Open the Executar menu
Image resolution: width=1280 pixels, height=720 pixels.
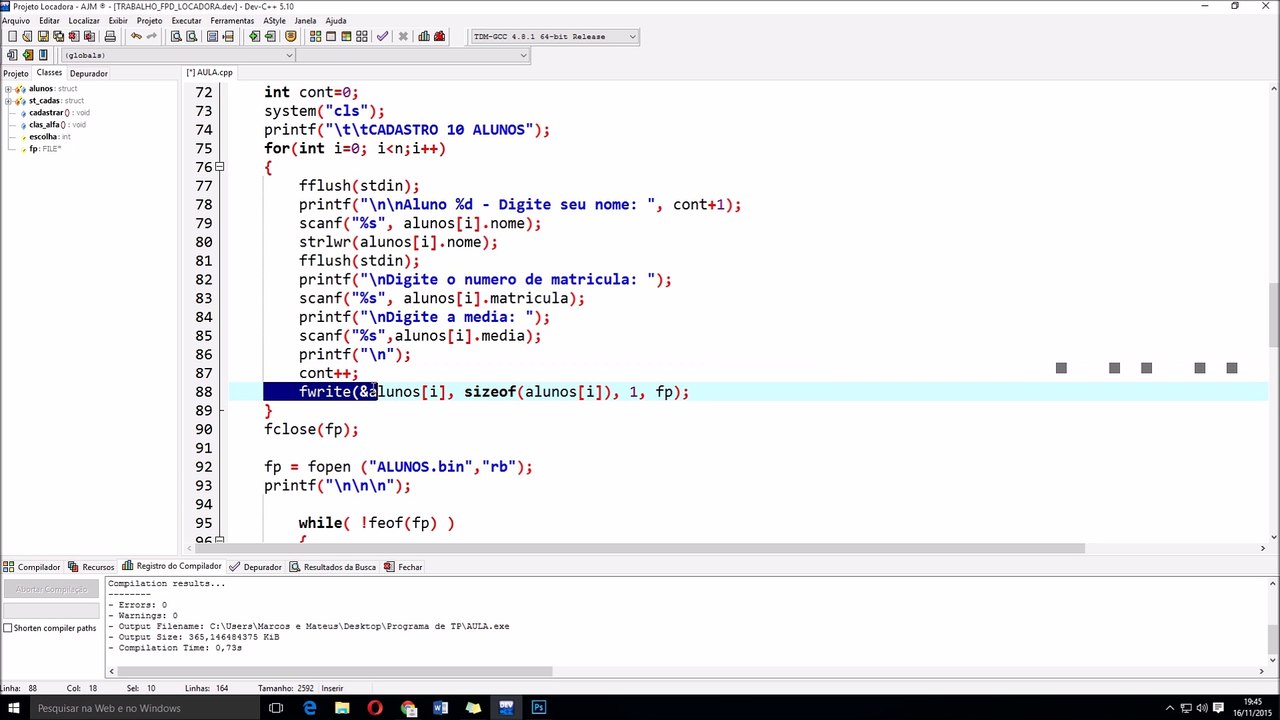pos(186,20)
